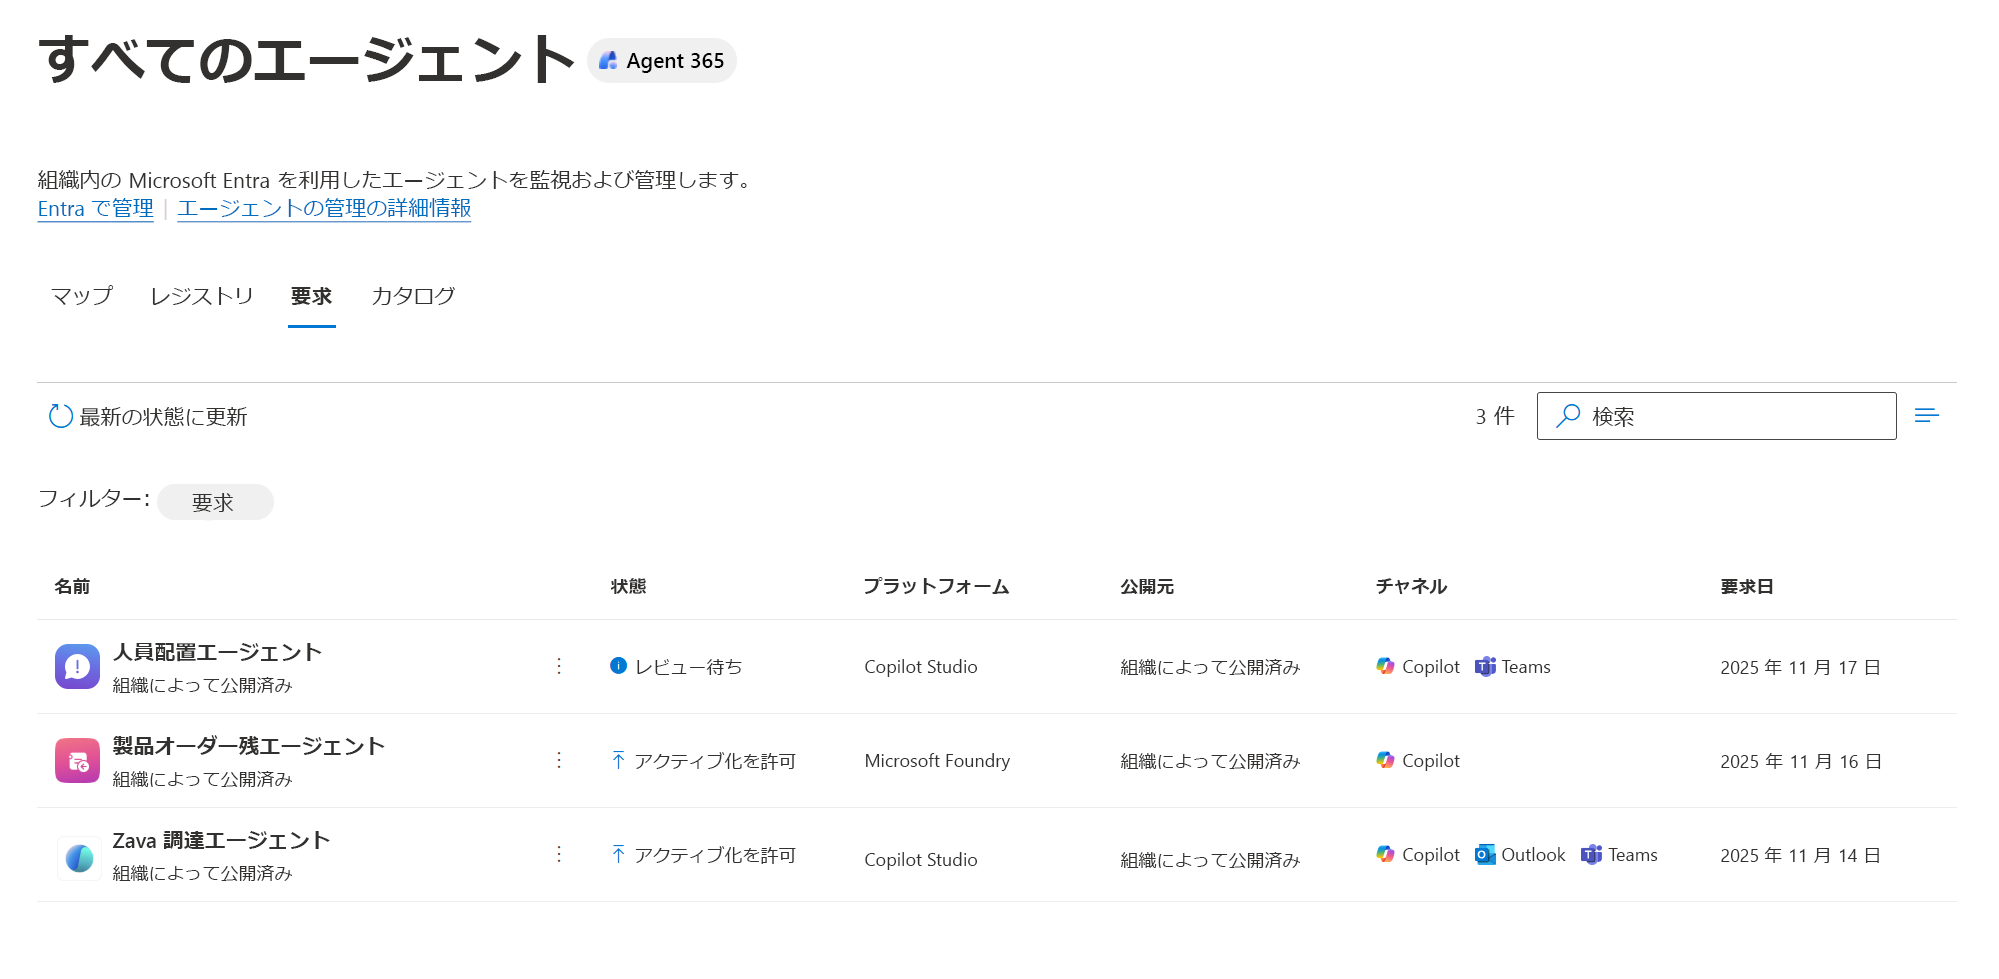The image size is (1999, 979).
Task: Sort by the プラットフォーム column header
Action: click(936, 587)
